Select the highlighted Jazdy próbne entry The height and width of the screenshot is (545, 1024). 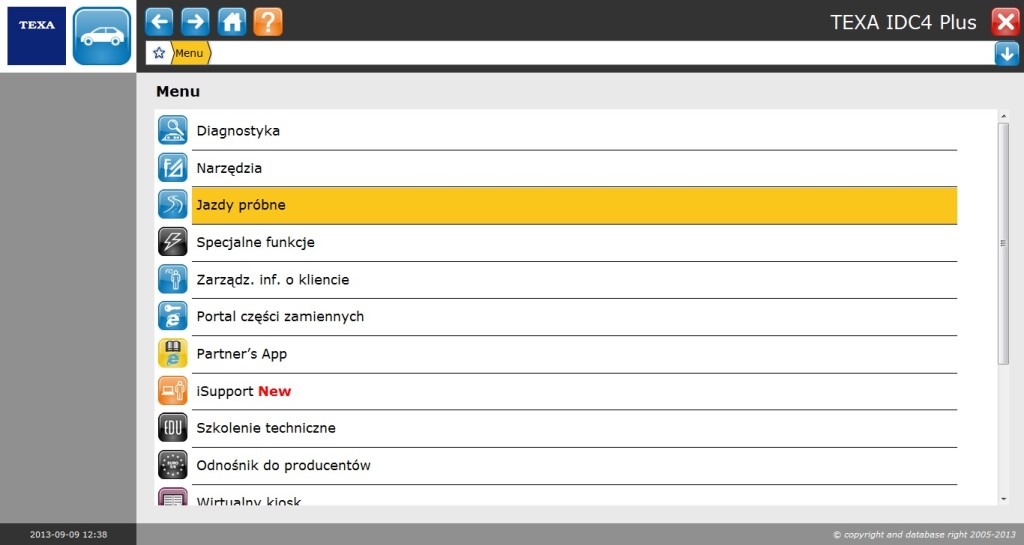coord(574,205)
